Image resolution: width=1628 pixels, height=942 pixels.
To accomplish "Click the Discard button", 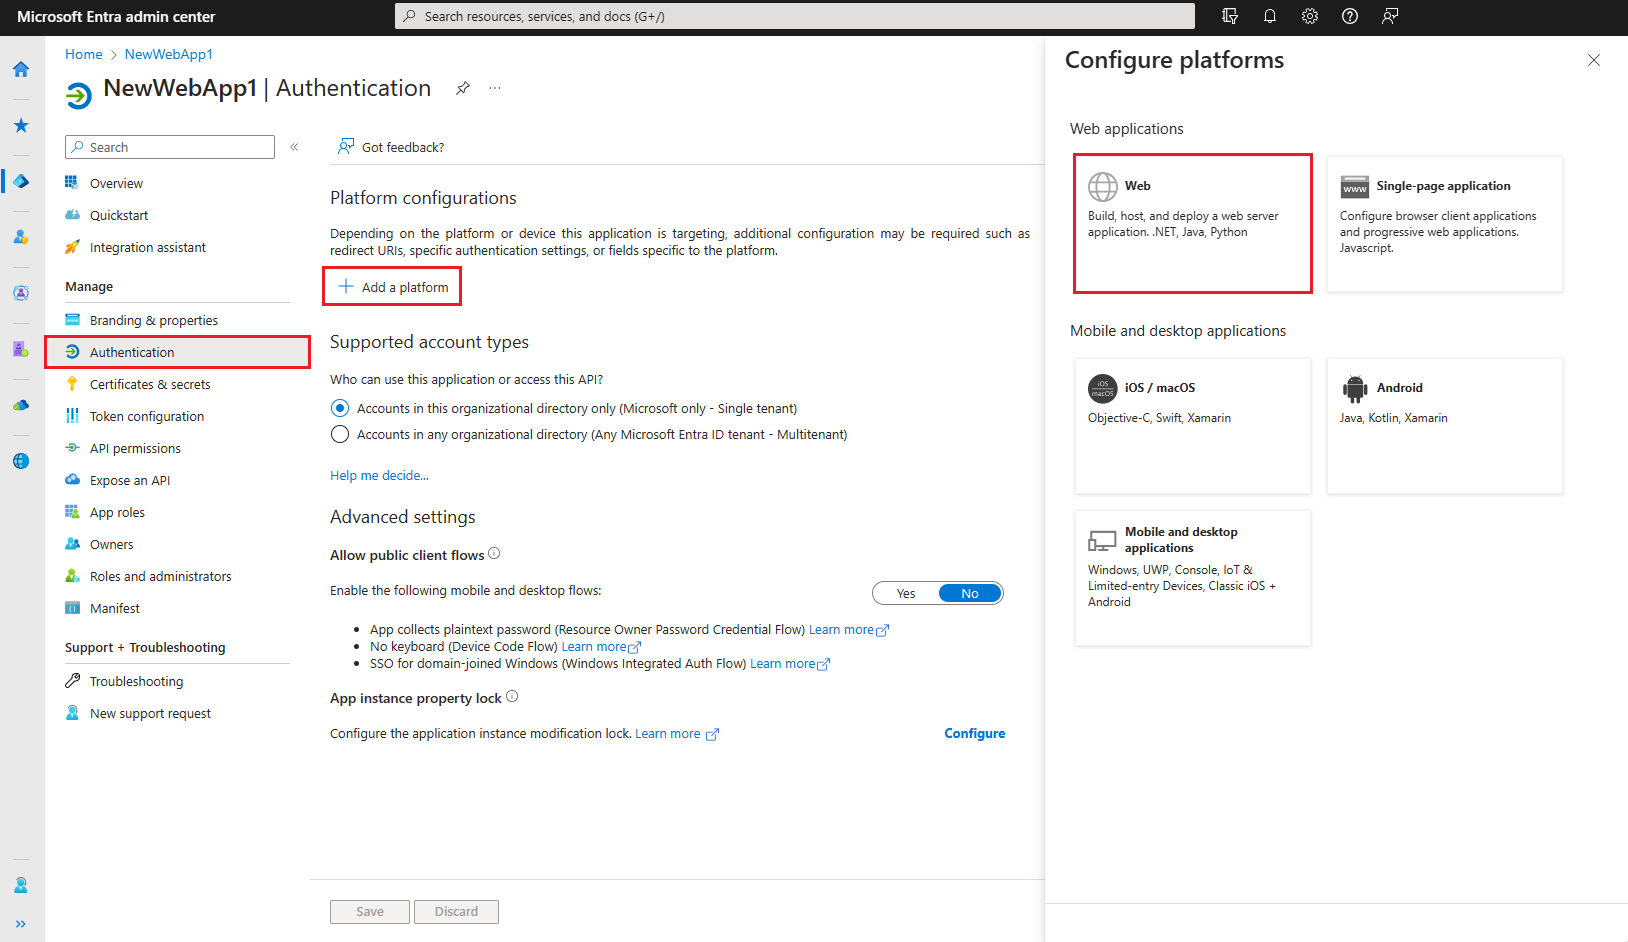I will click(x=456, y=912).
